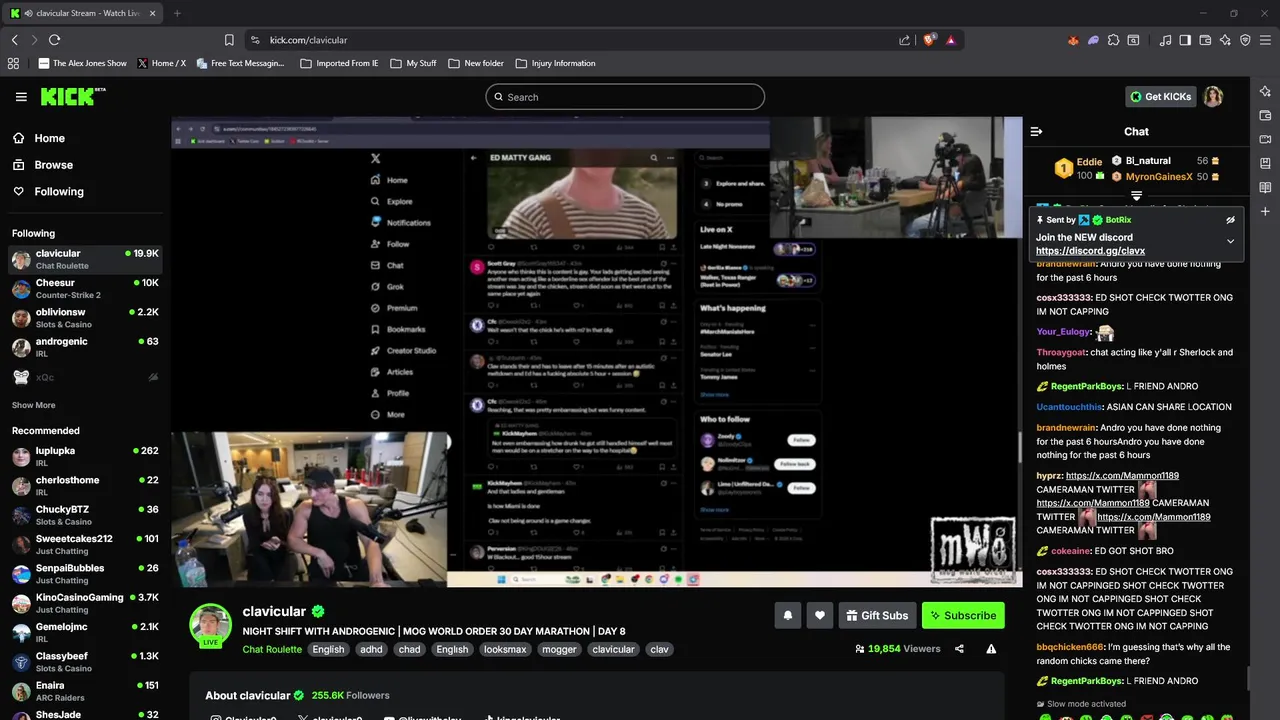The width and height of the screenshot is (1280, 720).
Task: Toggle the browser sidebar panel icon
Action: click(1185, 40)
